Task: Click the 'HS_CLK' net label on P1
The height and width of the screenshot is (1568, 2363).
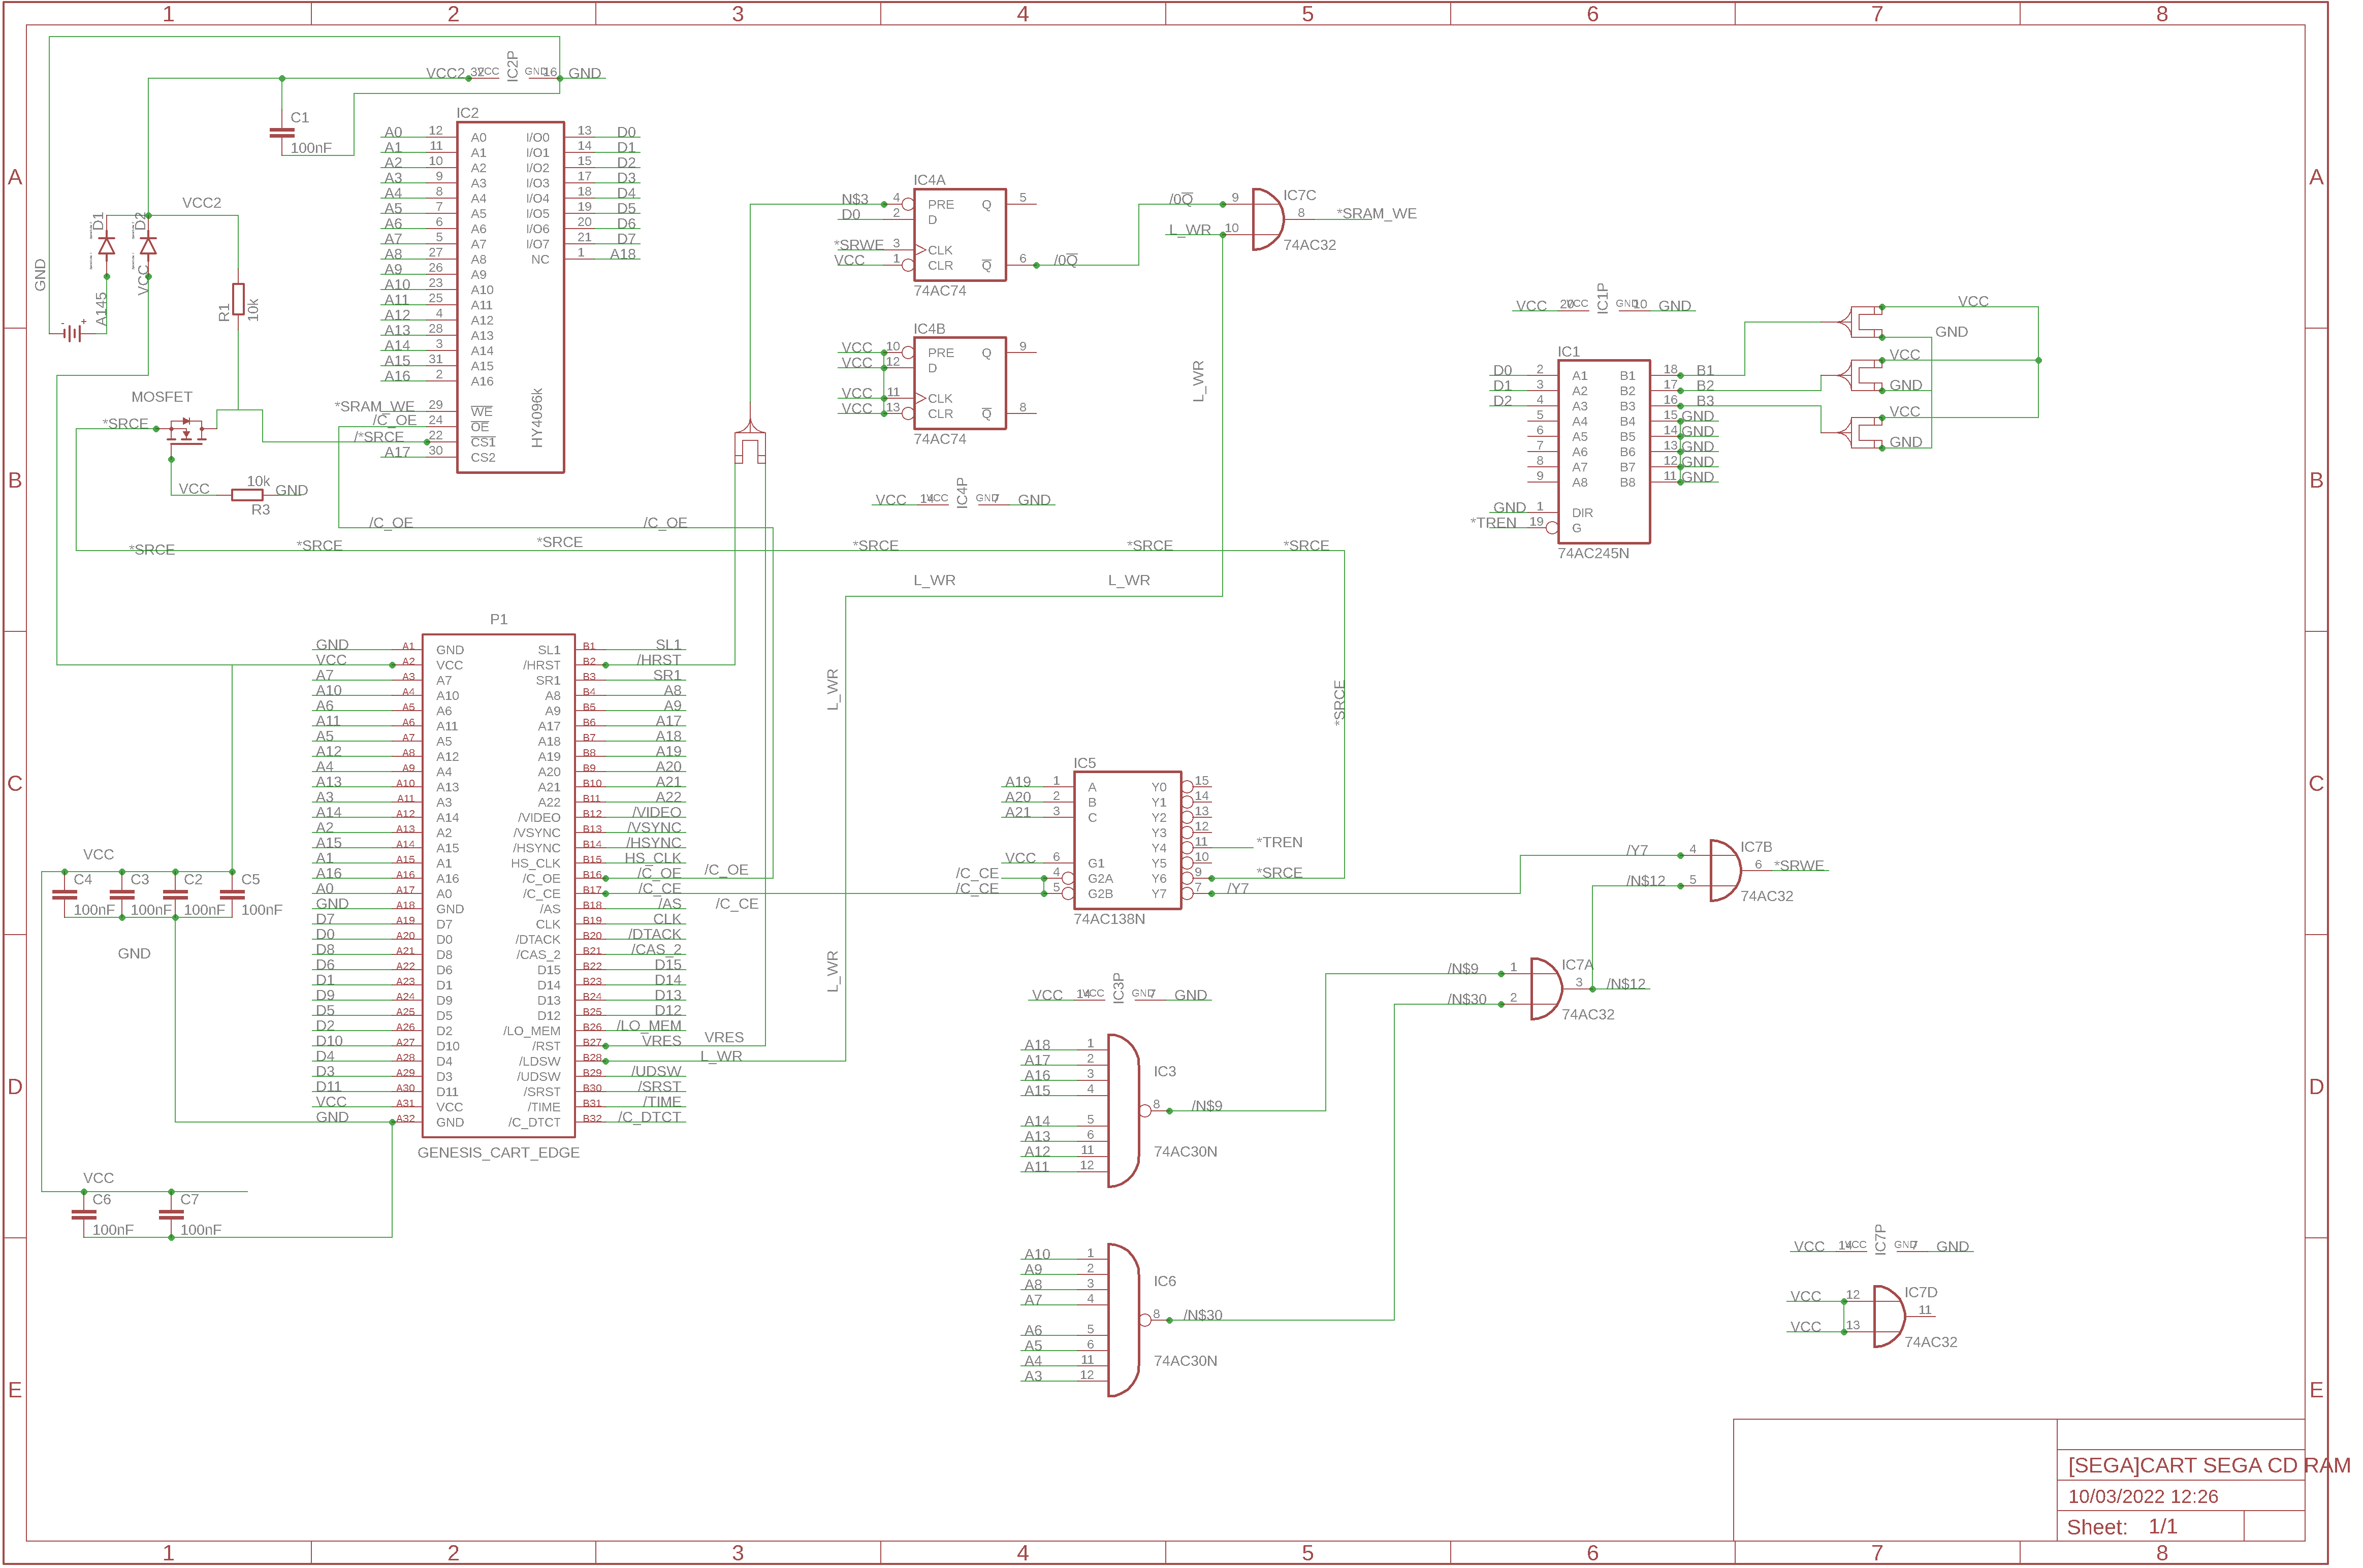Action: (x=653, y=858)
